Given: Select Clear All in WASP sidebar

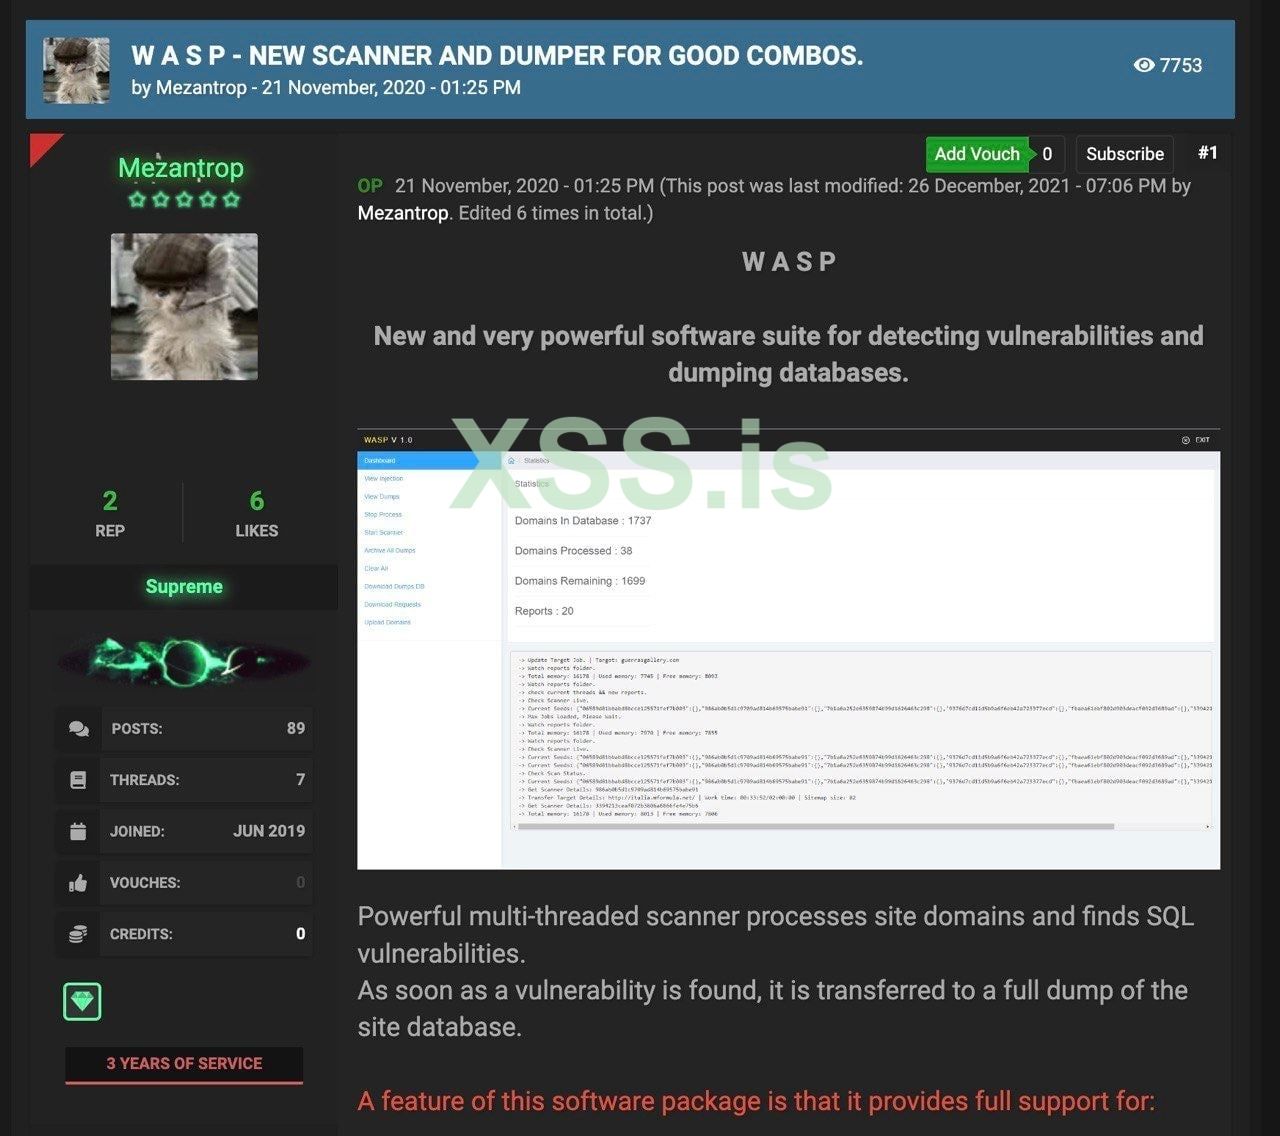Looking at the screenshot, I should (376, 569).
